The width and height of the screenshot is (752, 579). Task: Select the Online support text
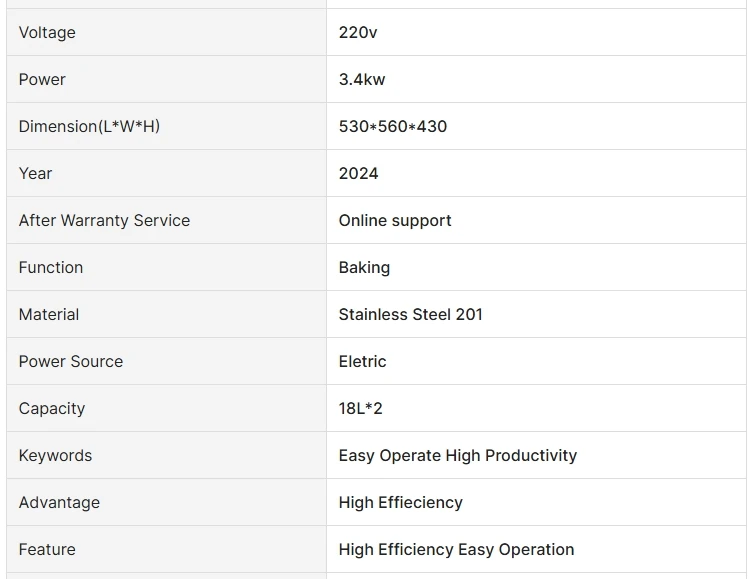click(x=395, y=221)
